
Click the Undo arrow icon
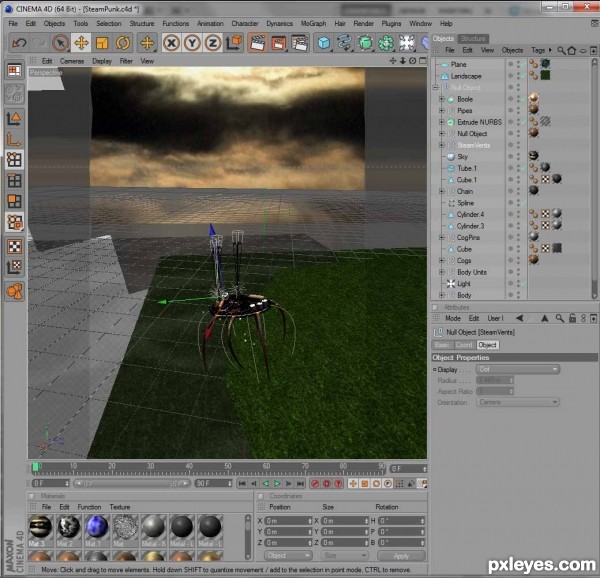[19, 43]
